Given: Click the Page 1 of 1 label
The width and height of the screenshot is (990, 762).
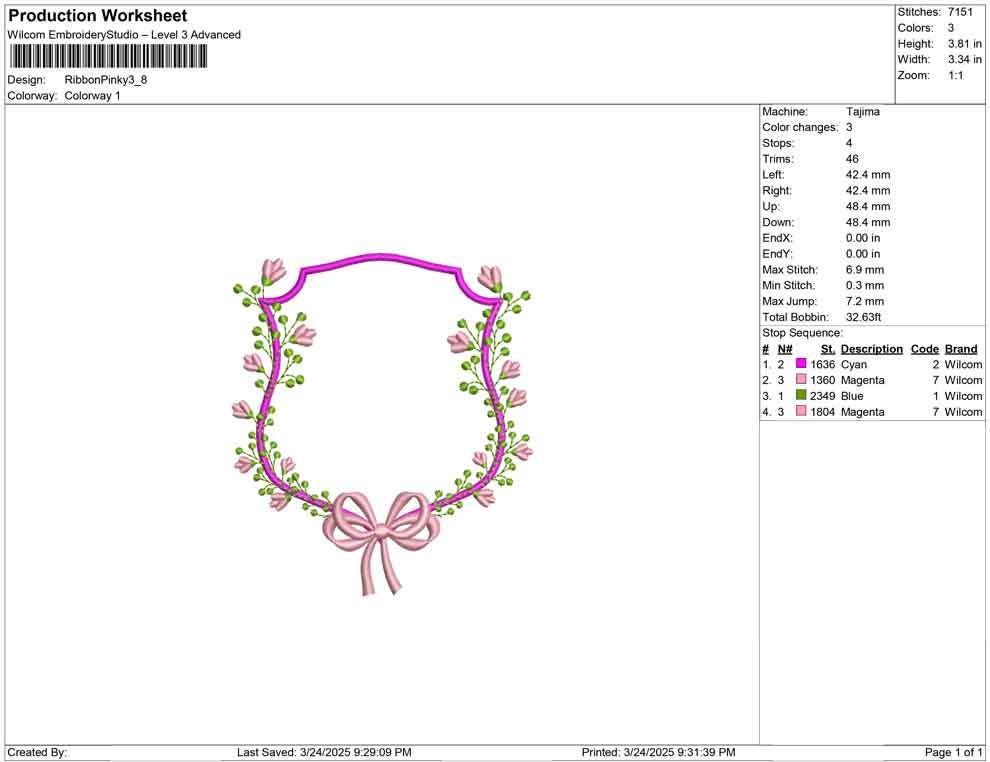Looking at the screenshot, I should [x=954, y=752].
